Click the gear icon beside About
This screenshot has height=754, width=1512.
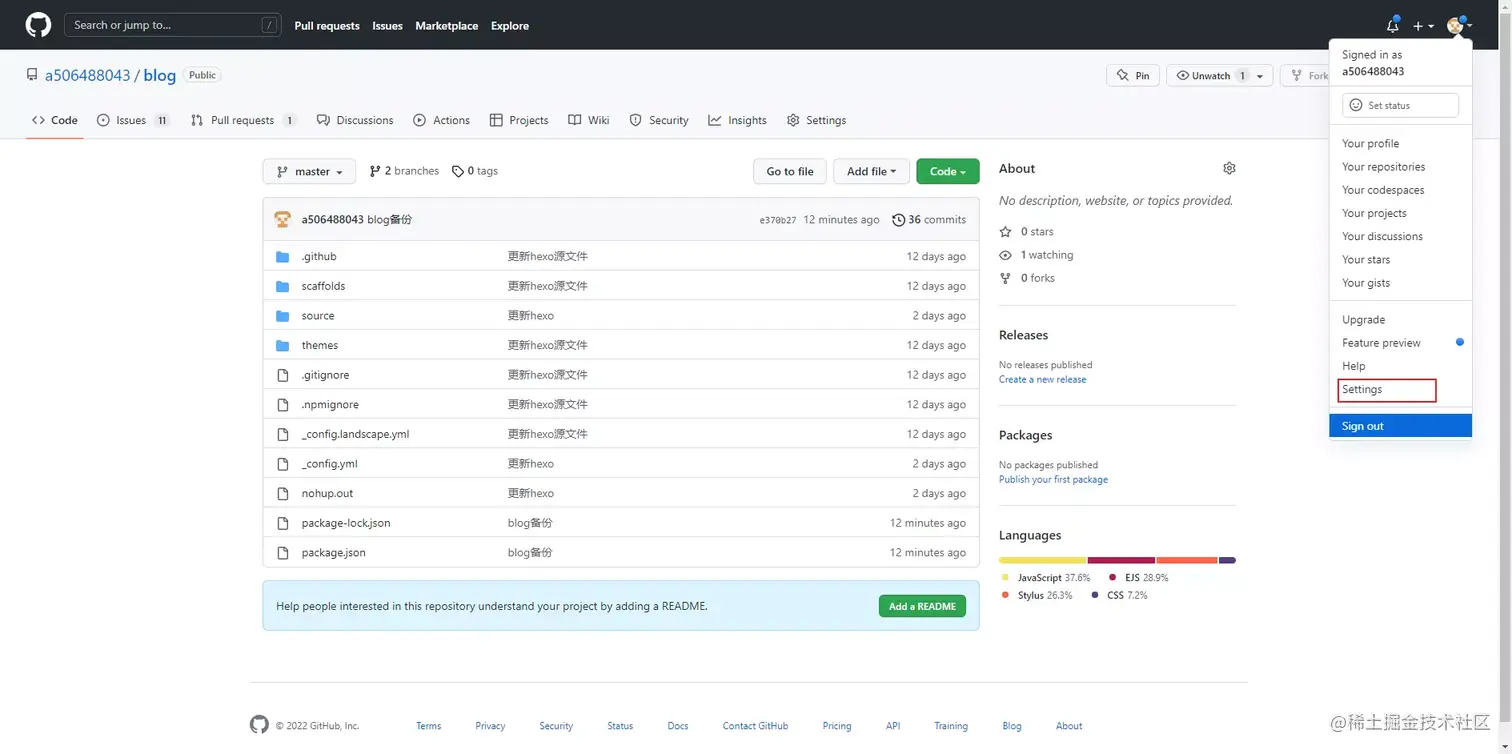coord(1229,168)
